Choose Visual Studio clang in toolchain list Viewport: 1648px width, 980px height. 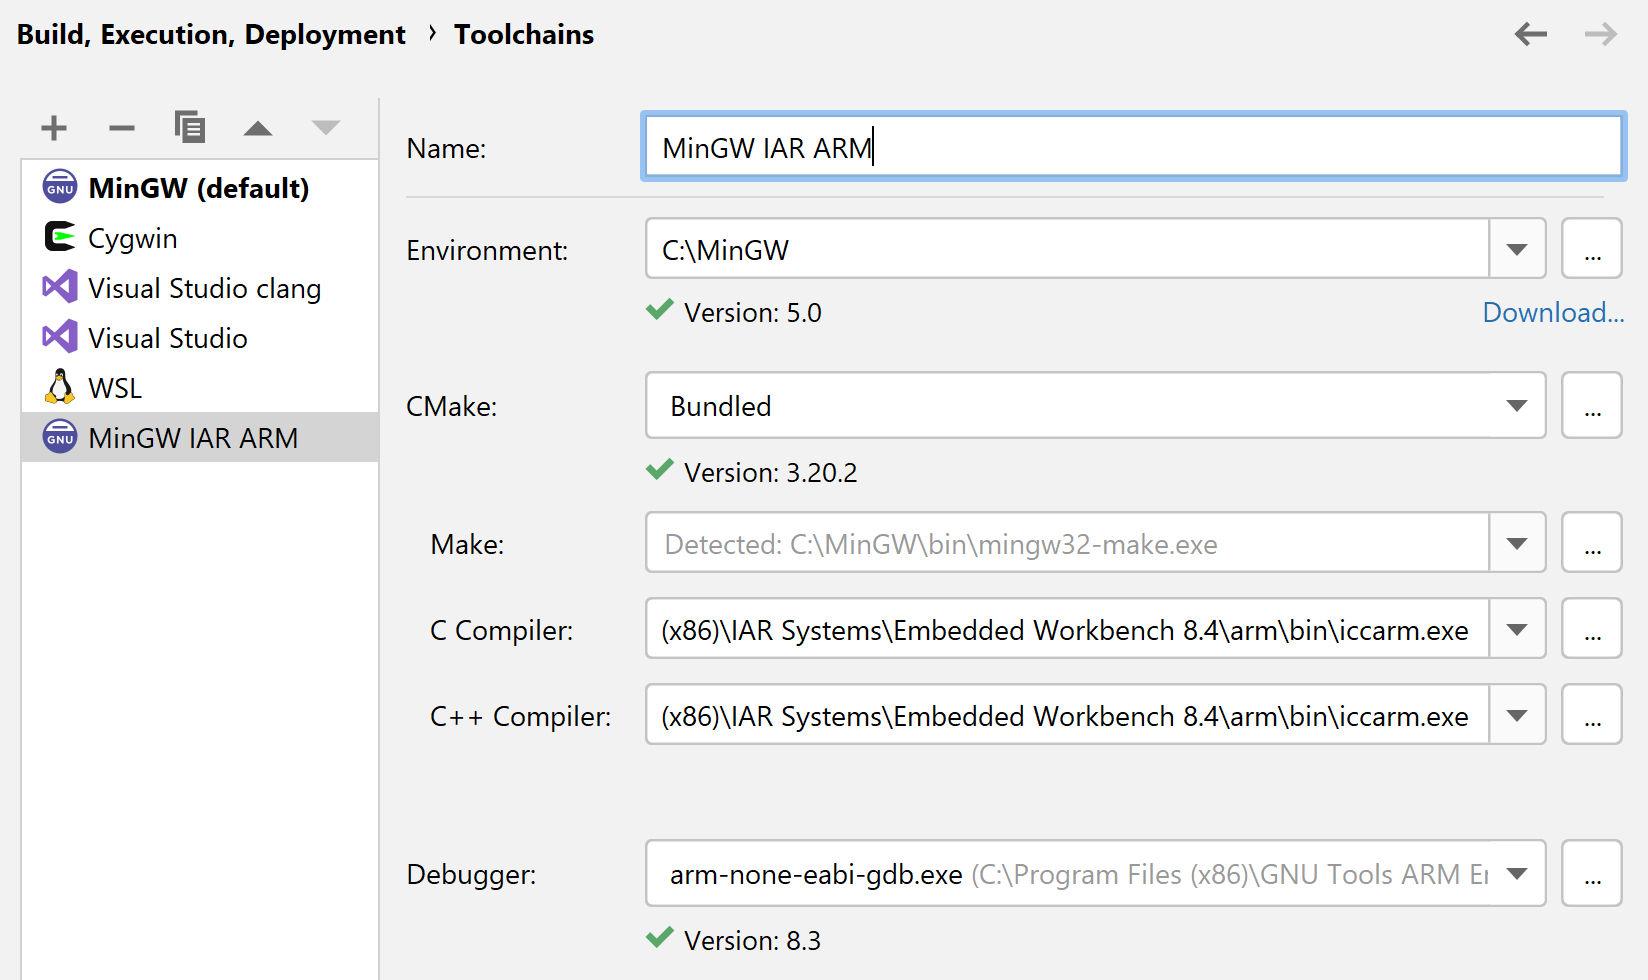pyautogui.click(x=204, y=288)
